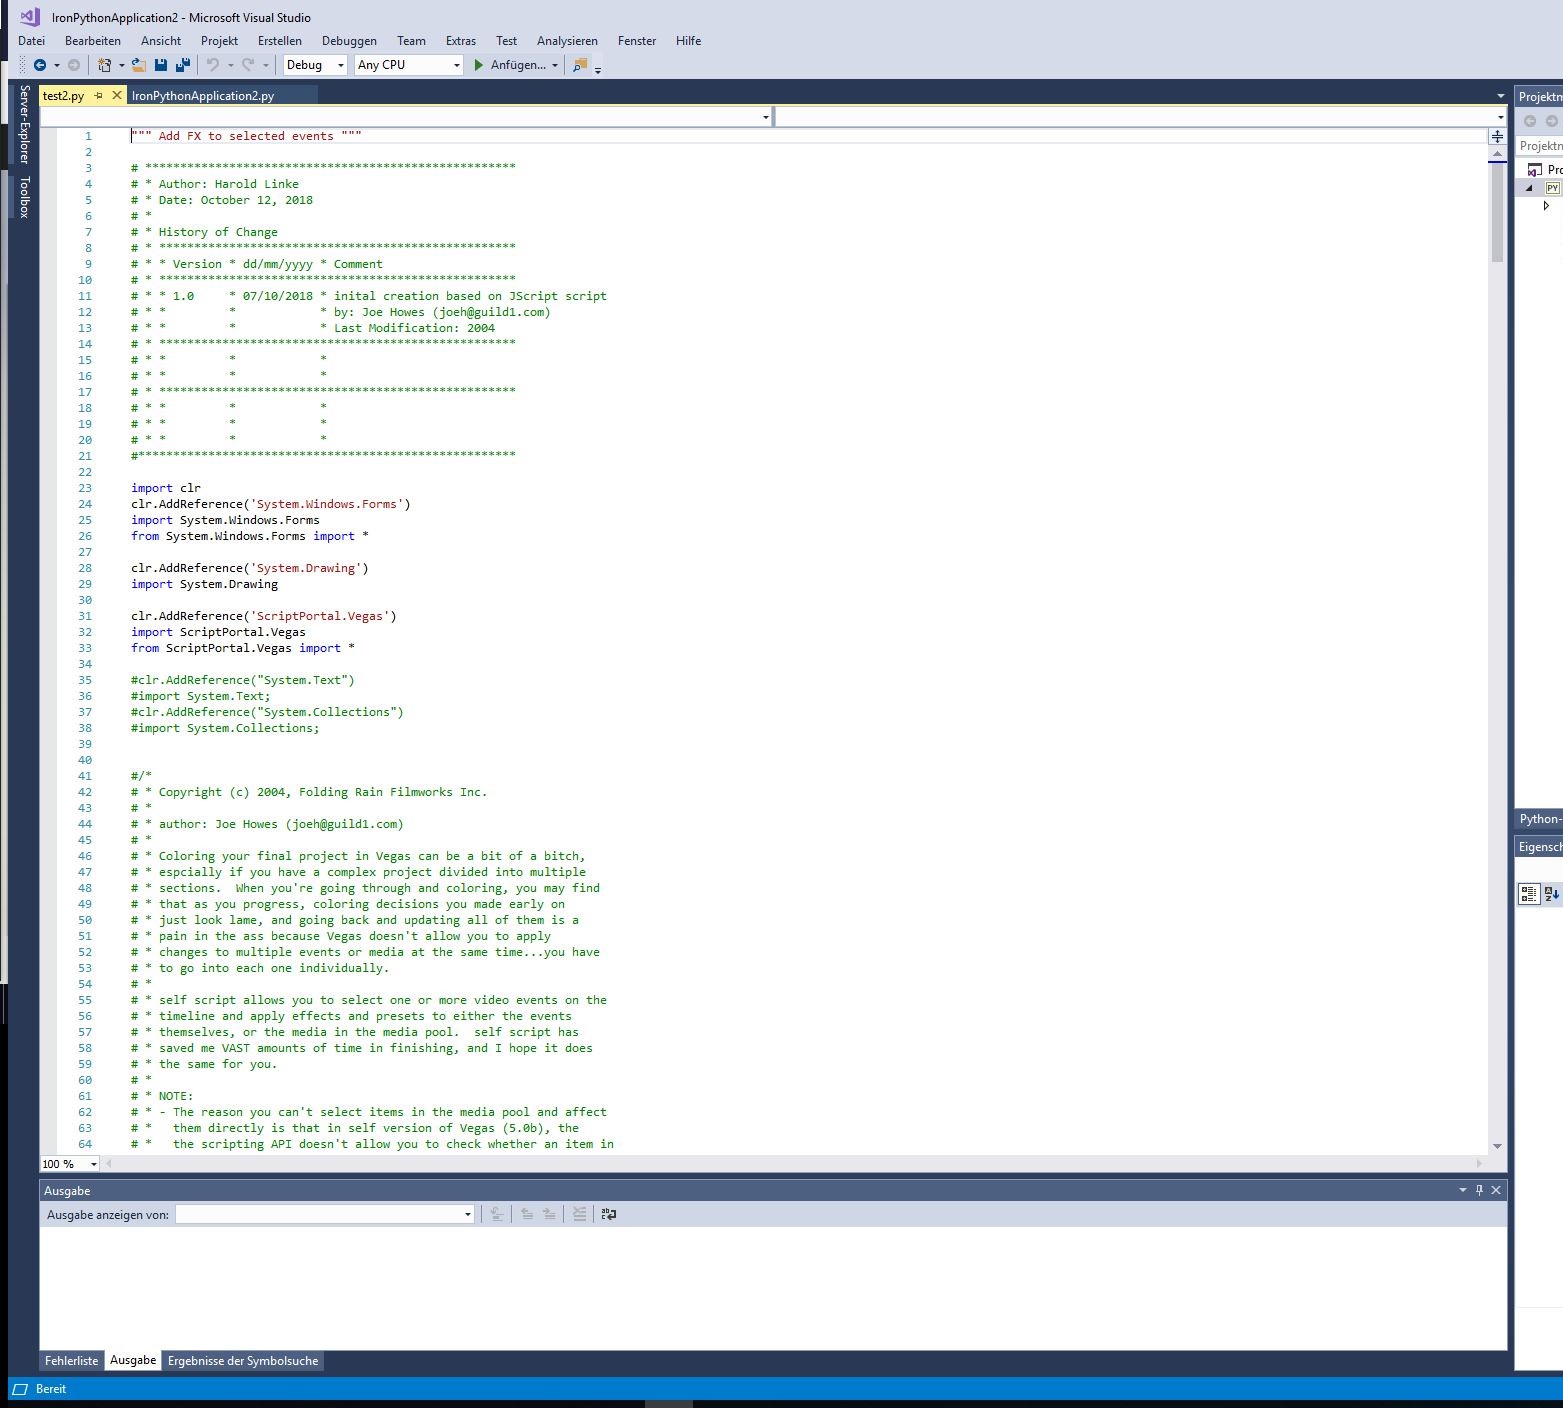Toggle word wrap in the Ausgabe panel
This screenshot has height=1408, width=1563.
(x=608, y=1214)
